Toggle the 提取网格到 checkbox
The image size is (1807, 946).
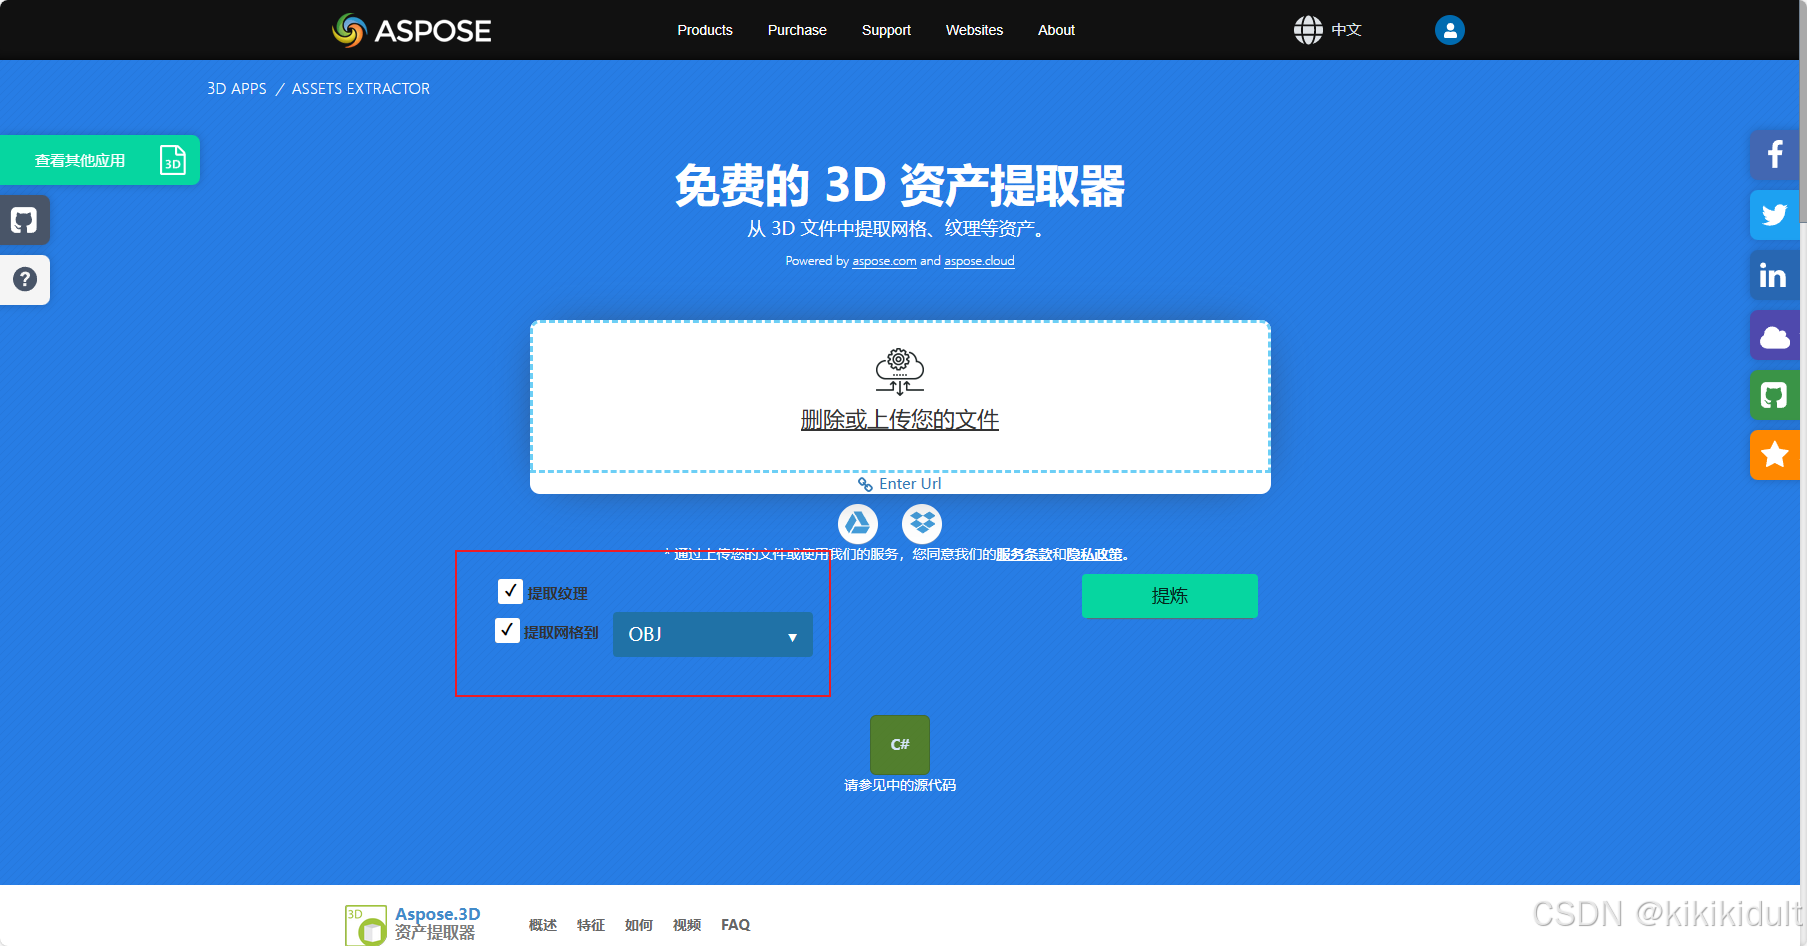pos(507,630)
